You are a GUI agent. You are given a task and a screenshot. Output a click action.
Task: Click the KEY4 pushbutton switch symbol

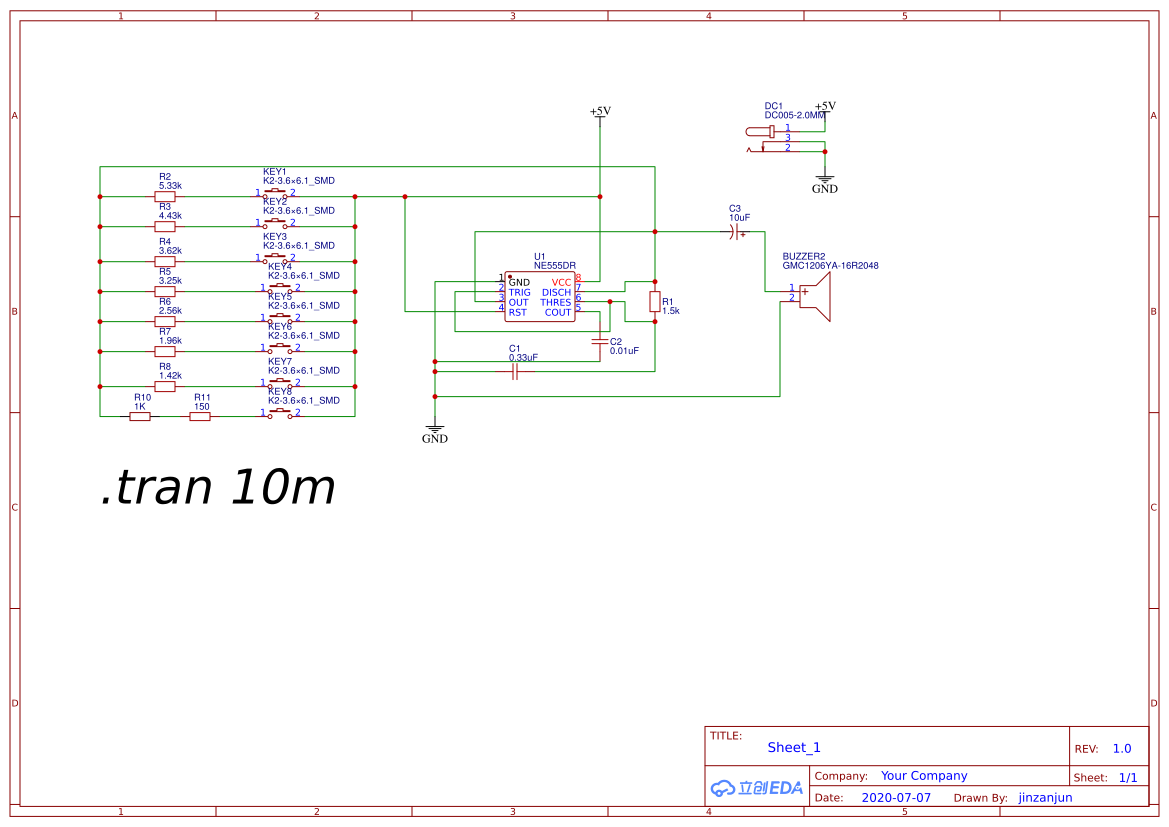(280, 289)
